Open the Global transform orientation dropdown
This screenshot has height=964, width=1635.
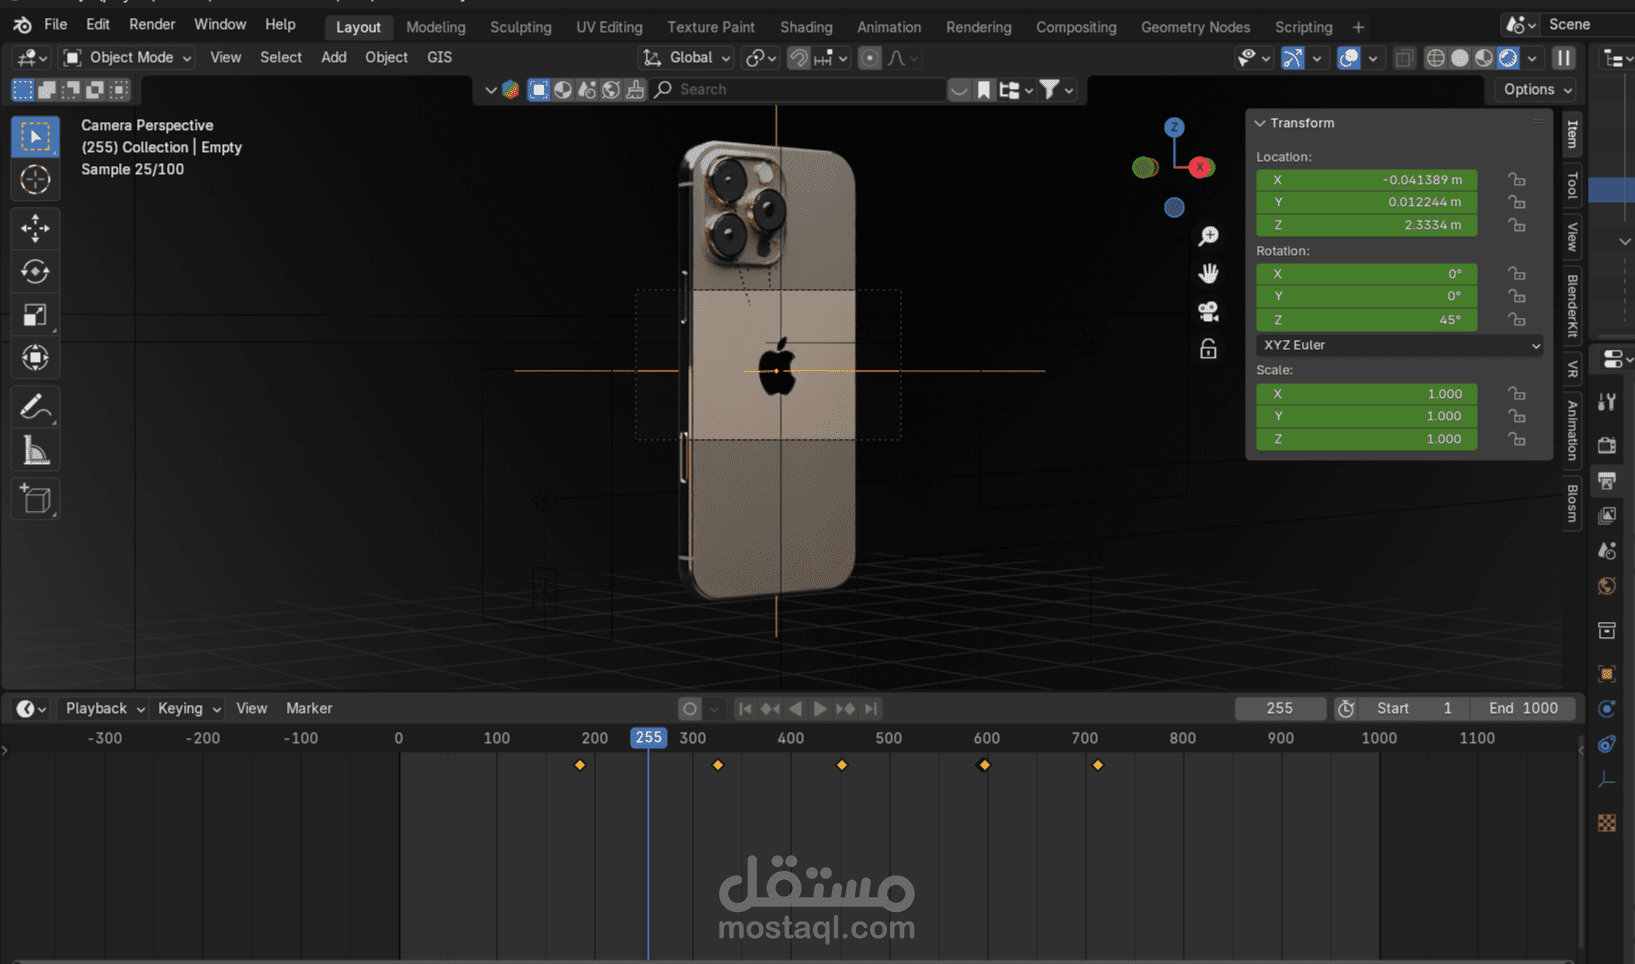[687, 58]
